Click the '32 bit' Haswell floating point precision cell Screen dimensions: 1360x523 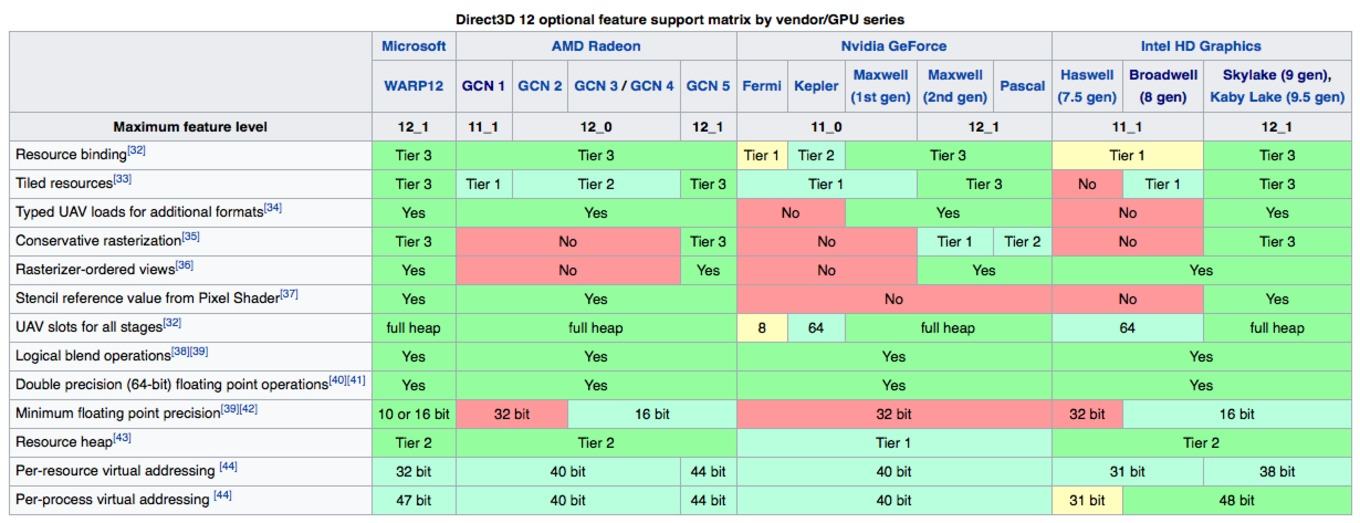click(1087, 414)
